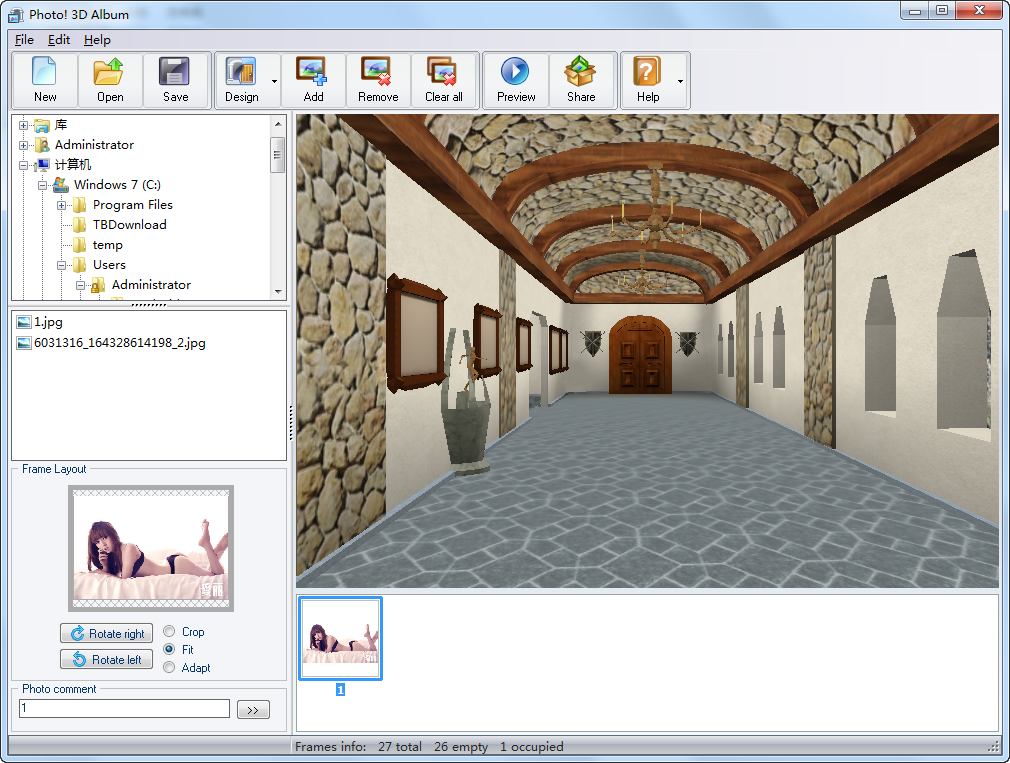Open the Edit menu
This screenshot has width=1010, height=763.
pyautogui.click(x=59, y=40)
